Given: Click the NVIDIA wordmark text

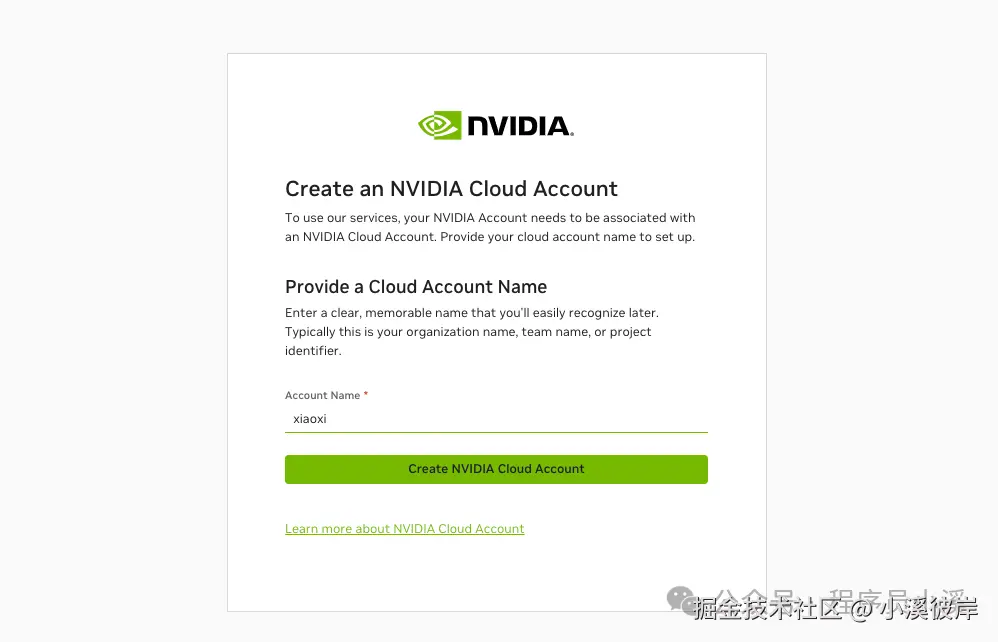Looking at the screenshot, I should pos(519,126).
